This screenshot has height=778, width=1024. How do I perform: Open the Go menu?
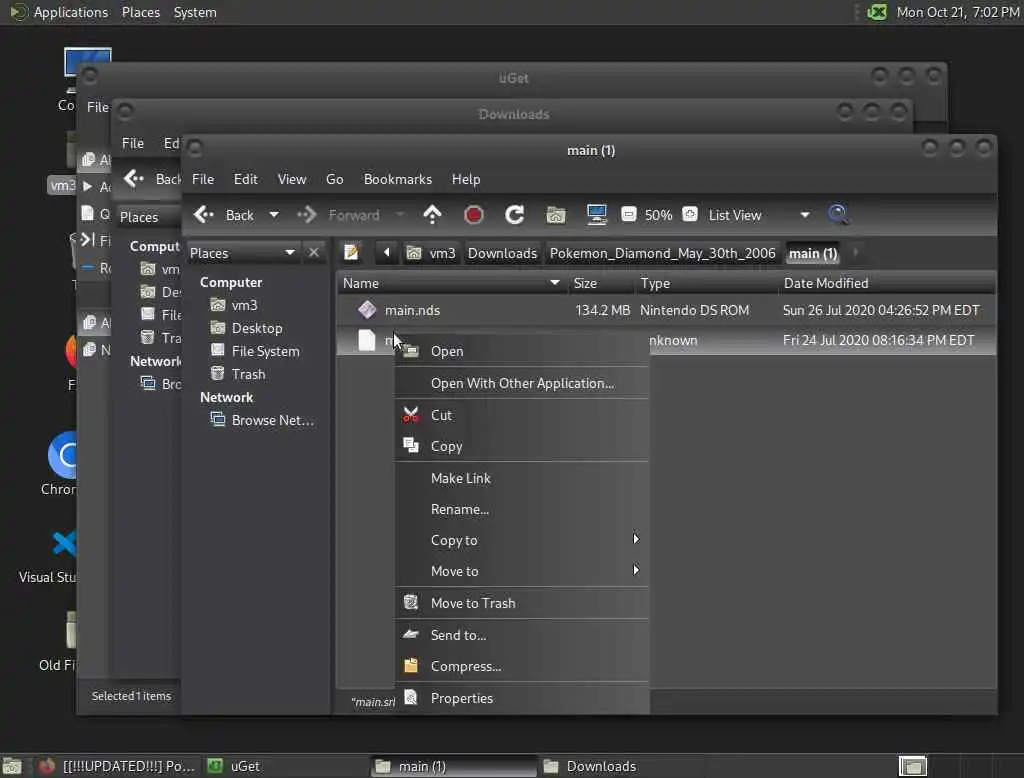click(334, 179)
